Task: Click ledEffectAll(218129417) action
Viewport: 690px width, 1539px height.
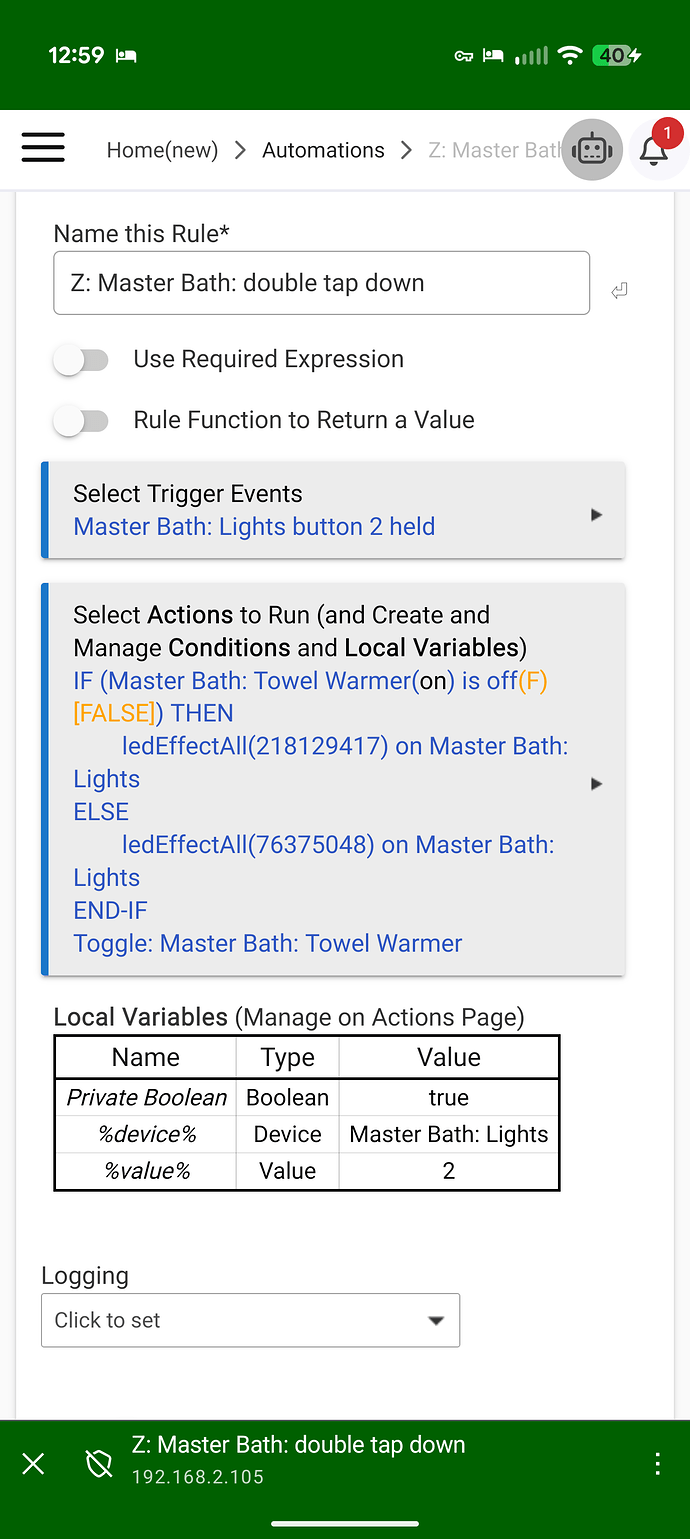Action: [x=320, y=762]
